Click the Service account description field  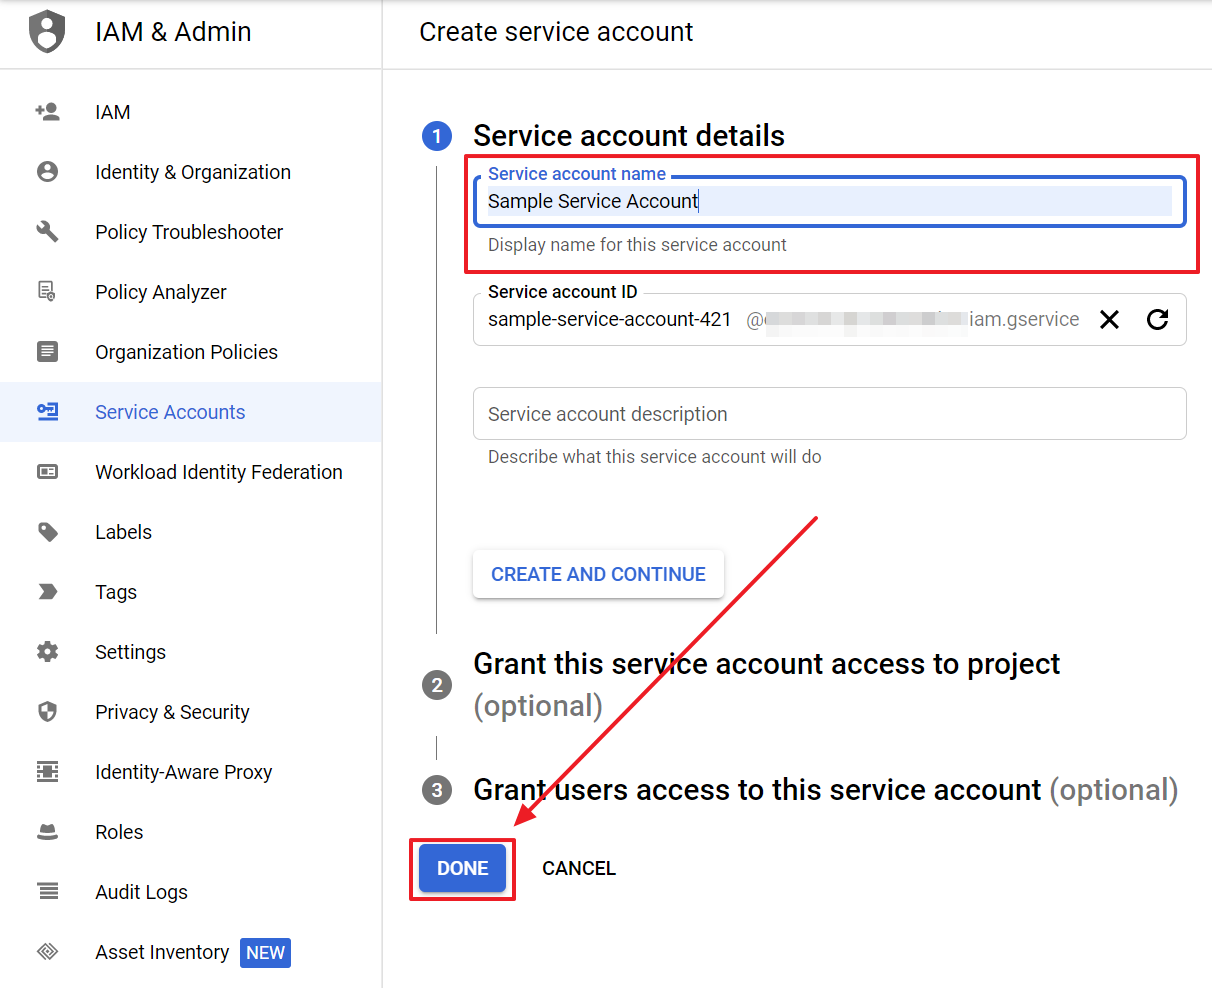click(x=828, y=414)
